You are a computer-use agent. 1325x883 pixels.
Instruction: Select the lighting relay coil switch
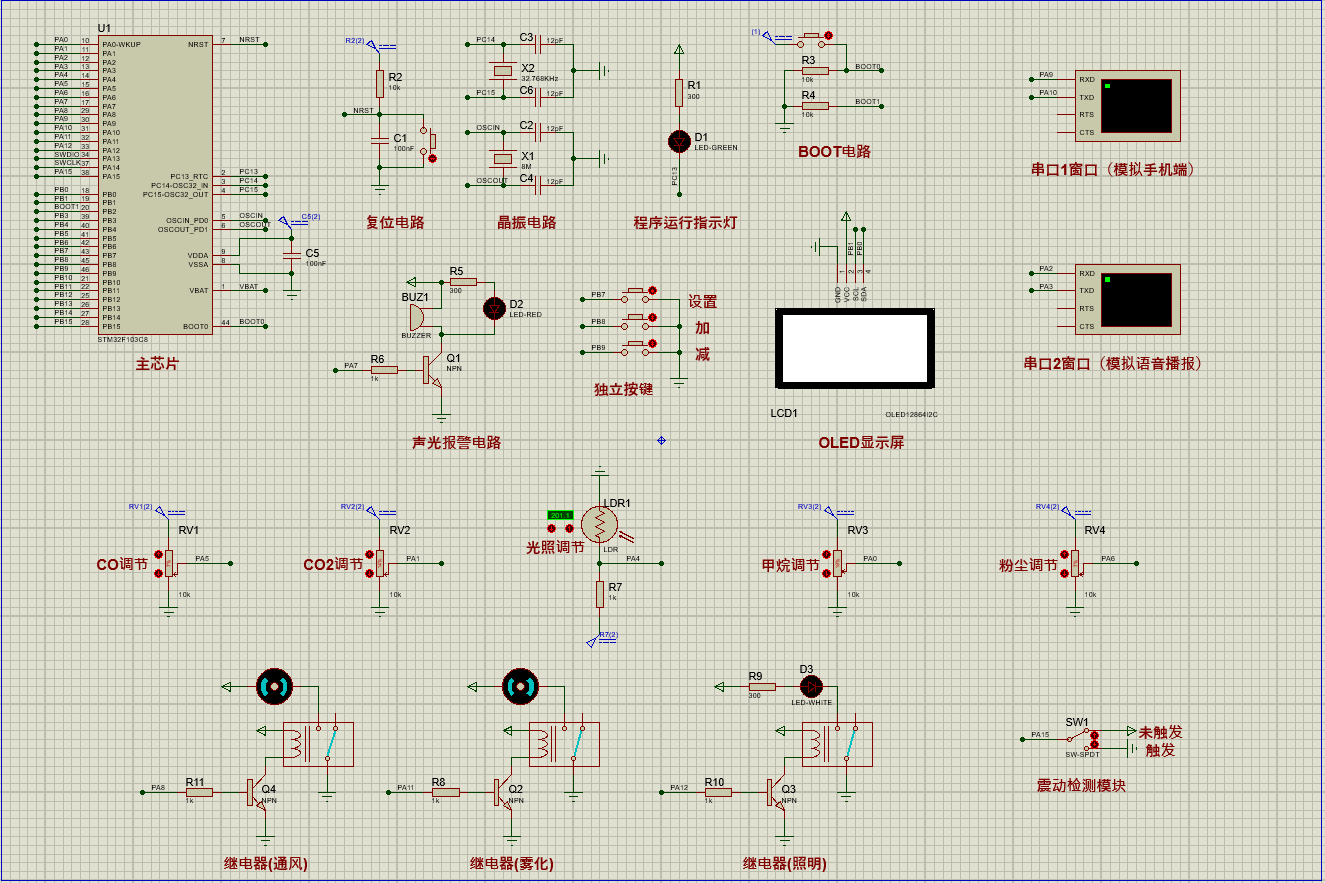pos(837,745)
